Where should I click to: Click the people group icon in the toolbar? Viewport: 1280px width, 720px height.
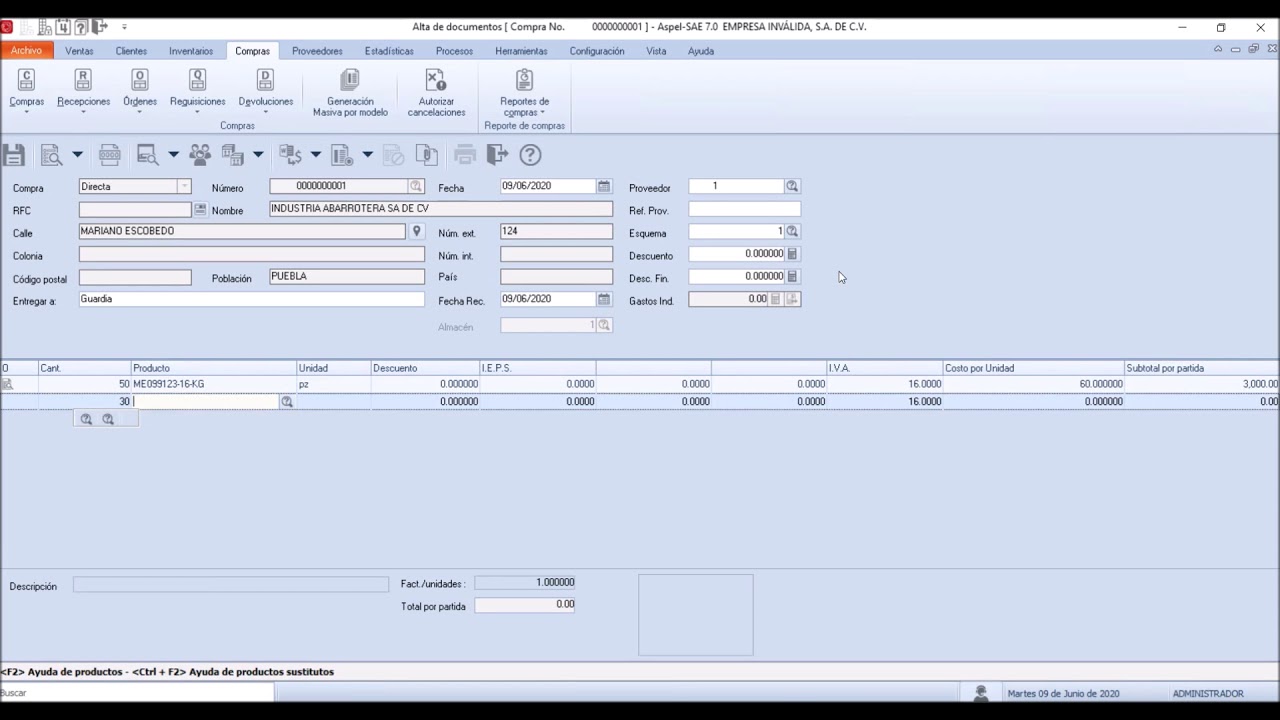[200, 155]
